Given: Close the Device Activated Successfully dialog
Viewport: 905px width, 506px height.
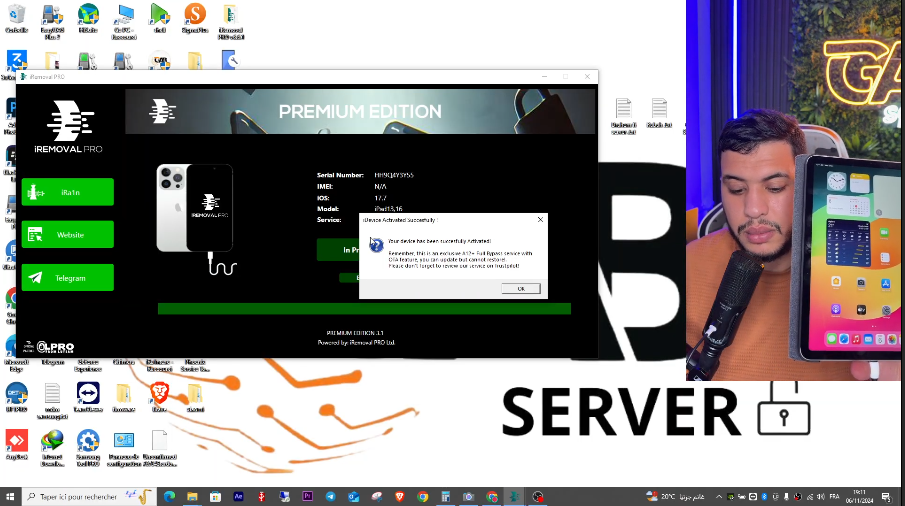Looking at the screenshot, I should [540, 220].
